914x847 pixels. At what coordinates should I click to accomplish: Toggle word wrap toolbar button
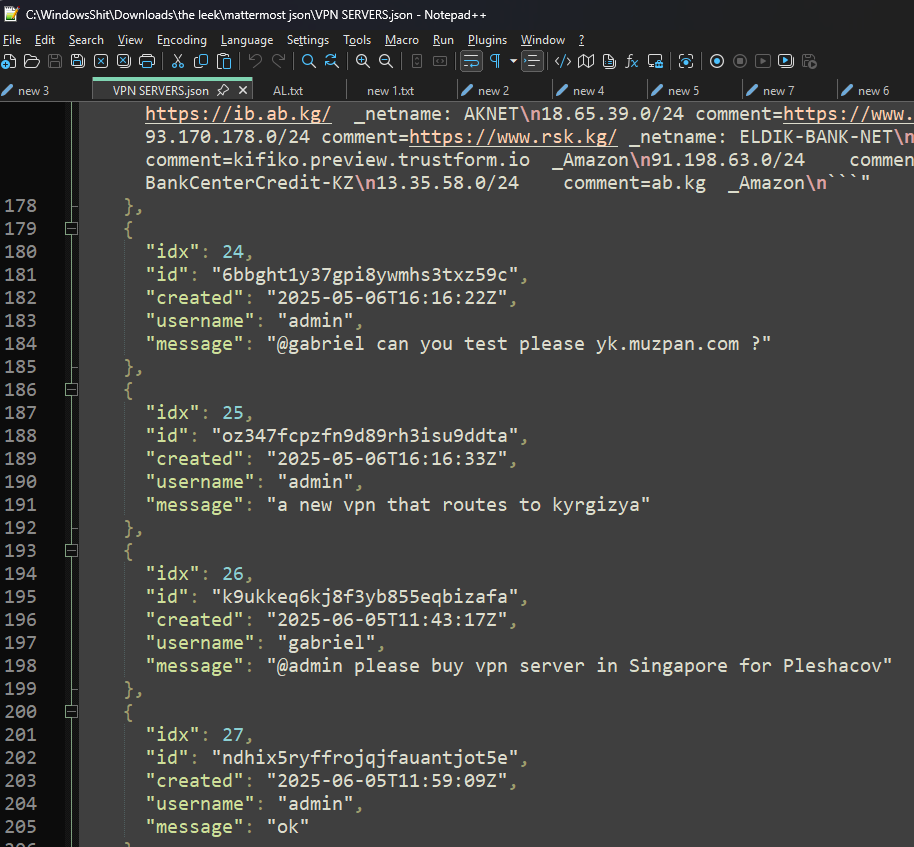(x=471, y=61)
